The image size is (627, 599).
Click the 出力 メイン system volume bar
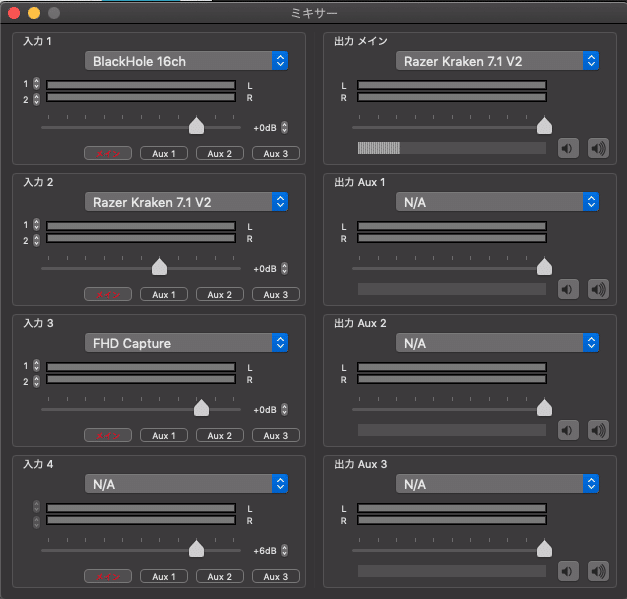pyautogui.click(x=452, y=148)
